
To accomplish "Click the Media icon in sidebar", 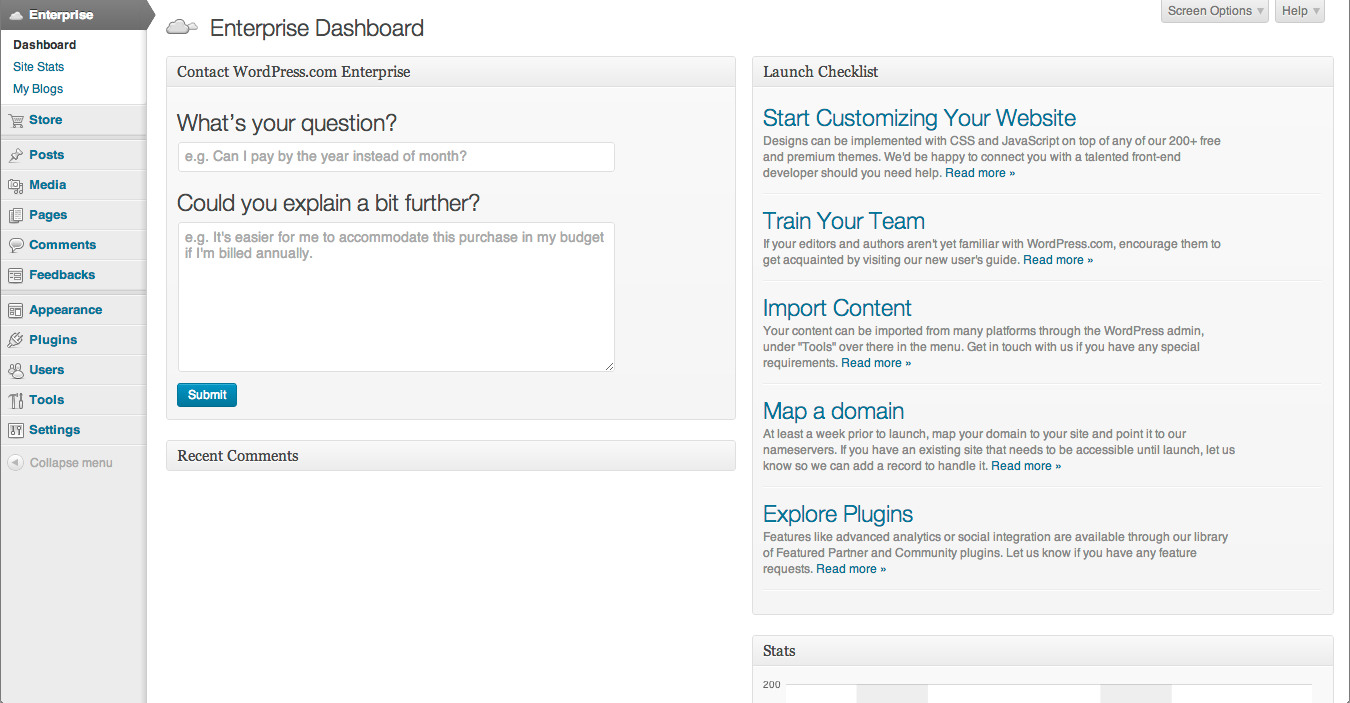I will (x=16, y=185).
